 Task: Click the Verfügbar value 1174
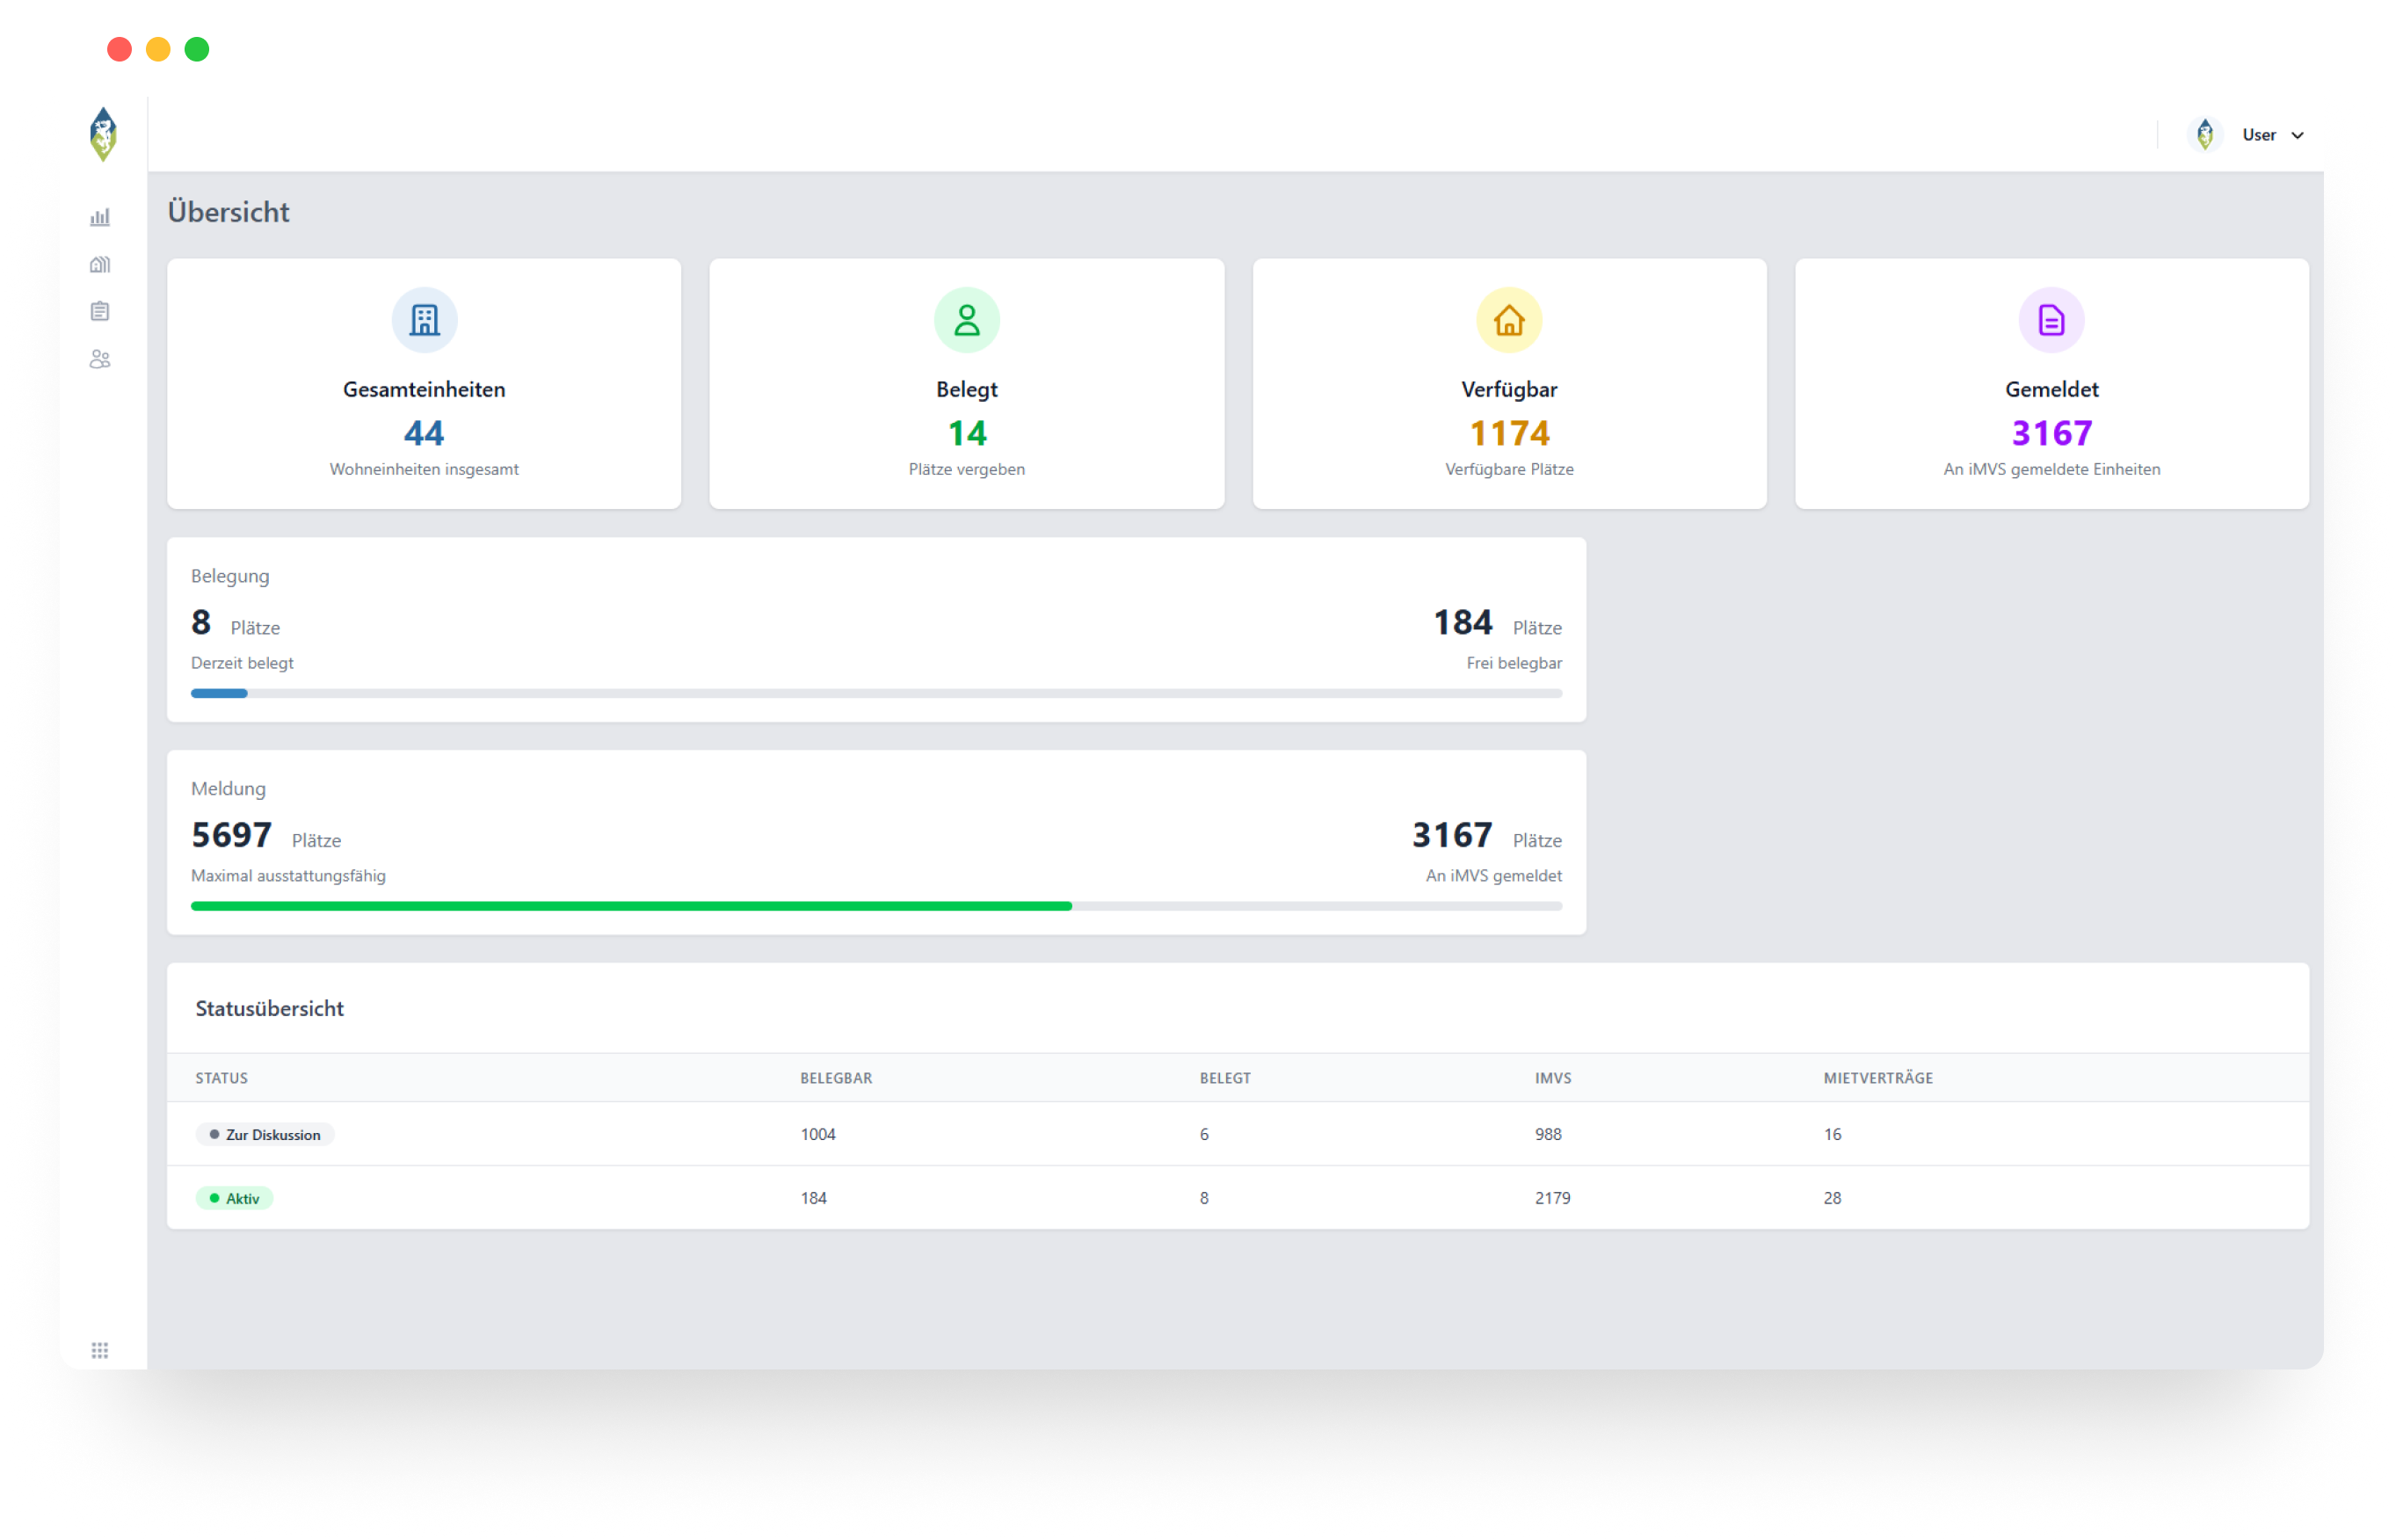1509,433
